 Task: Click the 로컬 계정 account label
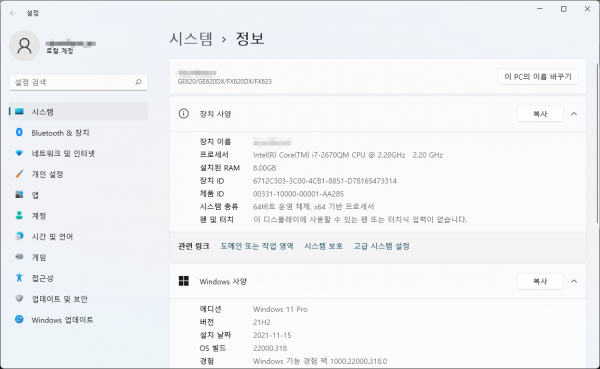(x=60, y=51)
